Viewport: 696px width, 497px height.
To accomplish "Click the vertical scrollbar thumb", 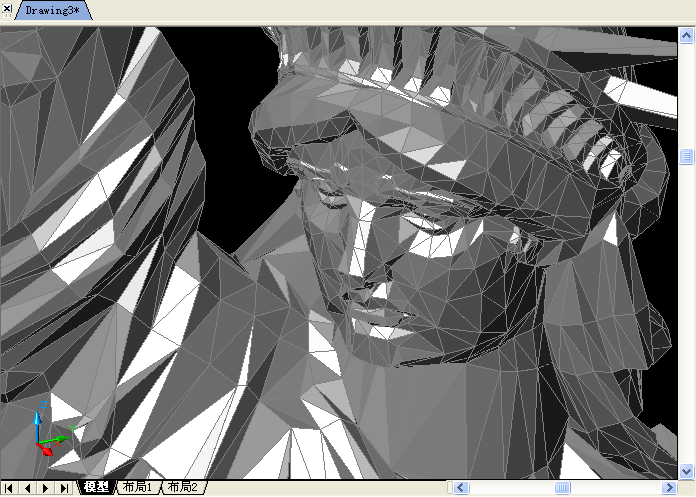I will pos(686,156).
